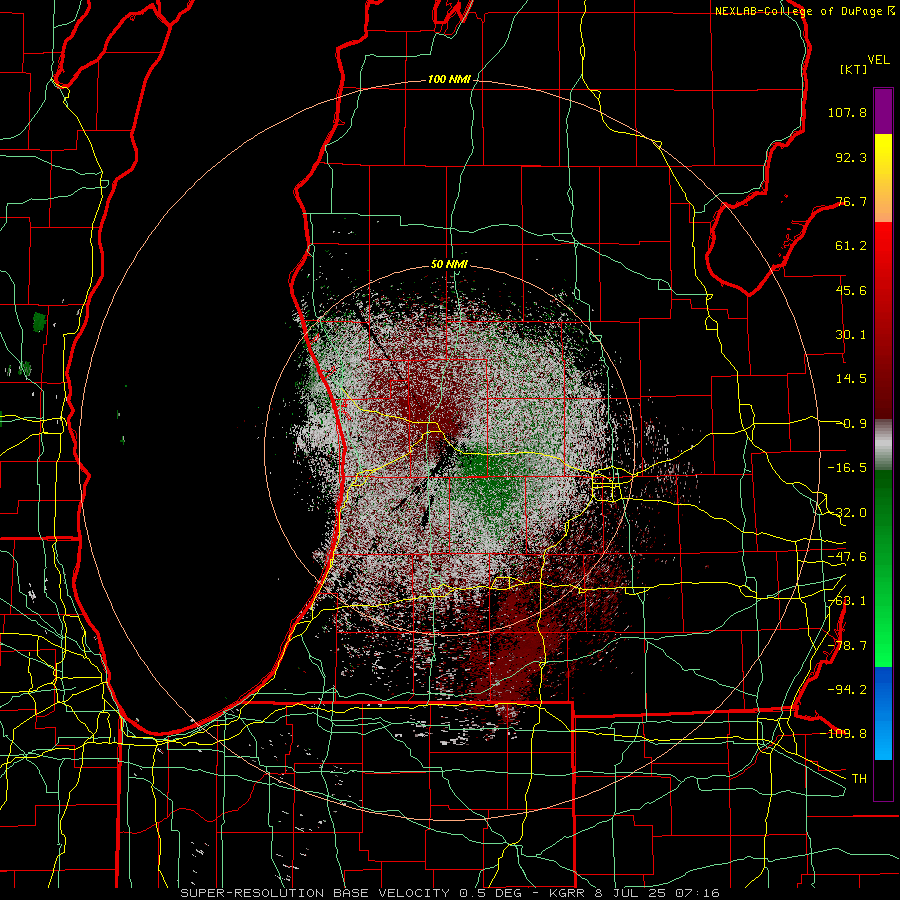Click the Super-Resolution Base Velocity caption text

pyautogui.click(x=450, y=893)
